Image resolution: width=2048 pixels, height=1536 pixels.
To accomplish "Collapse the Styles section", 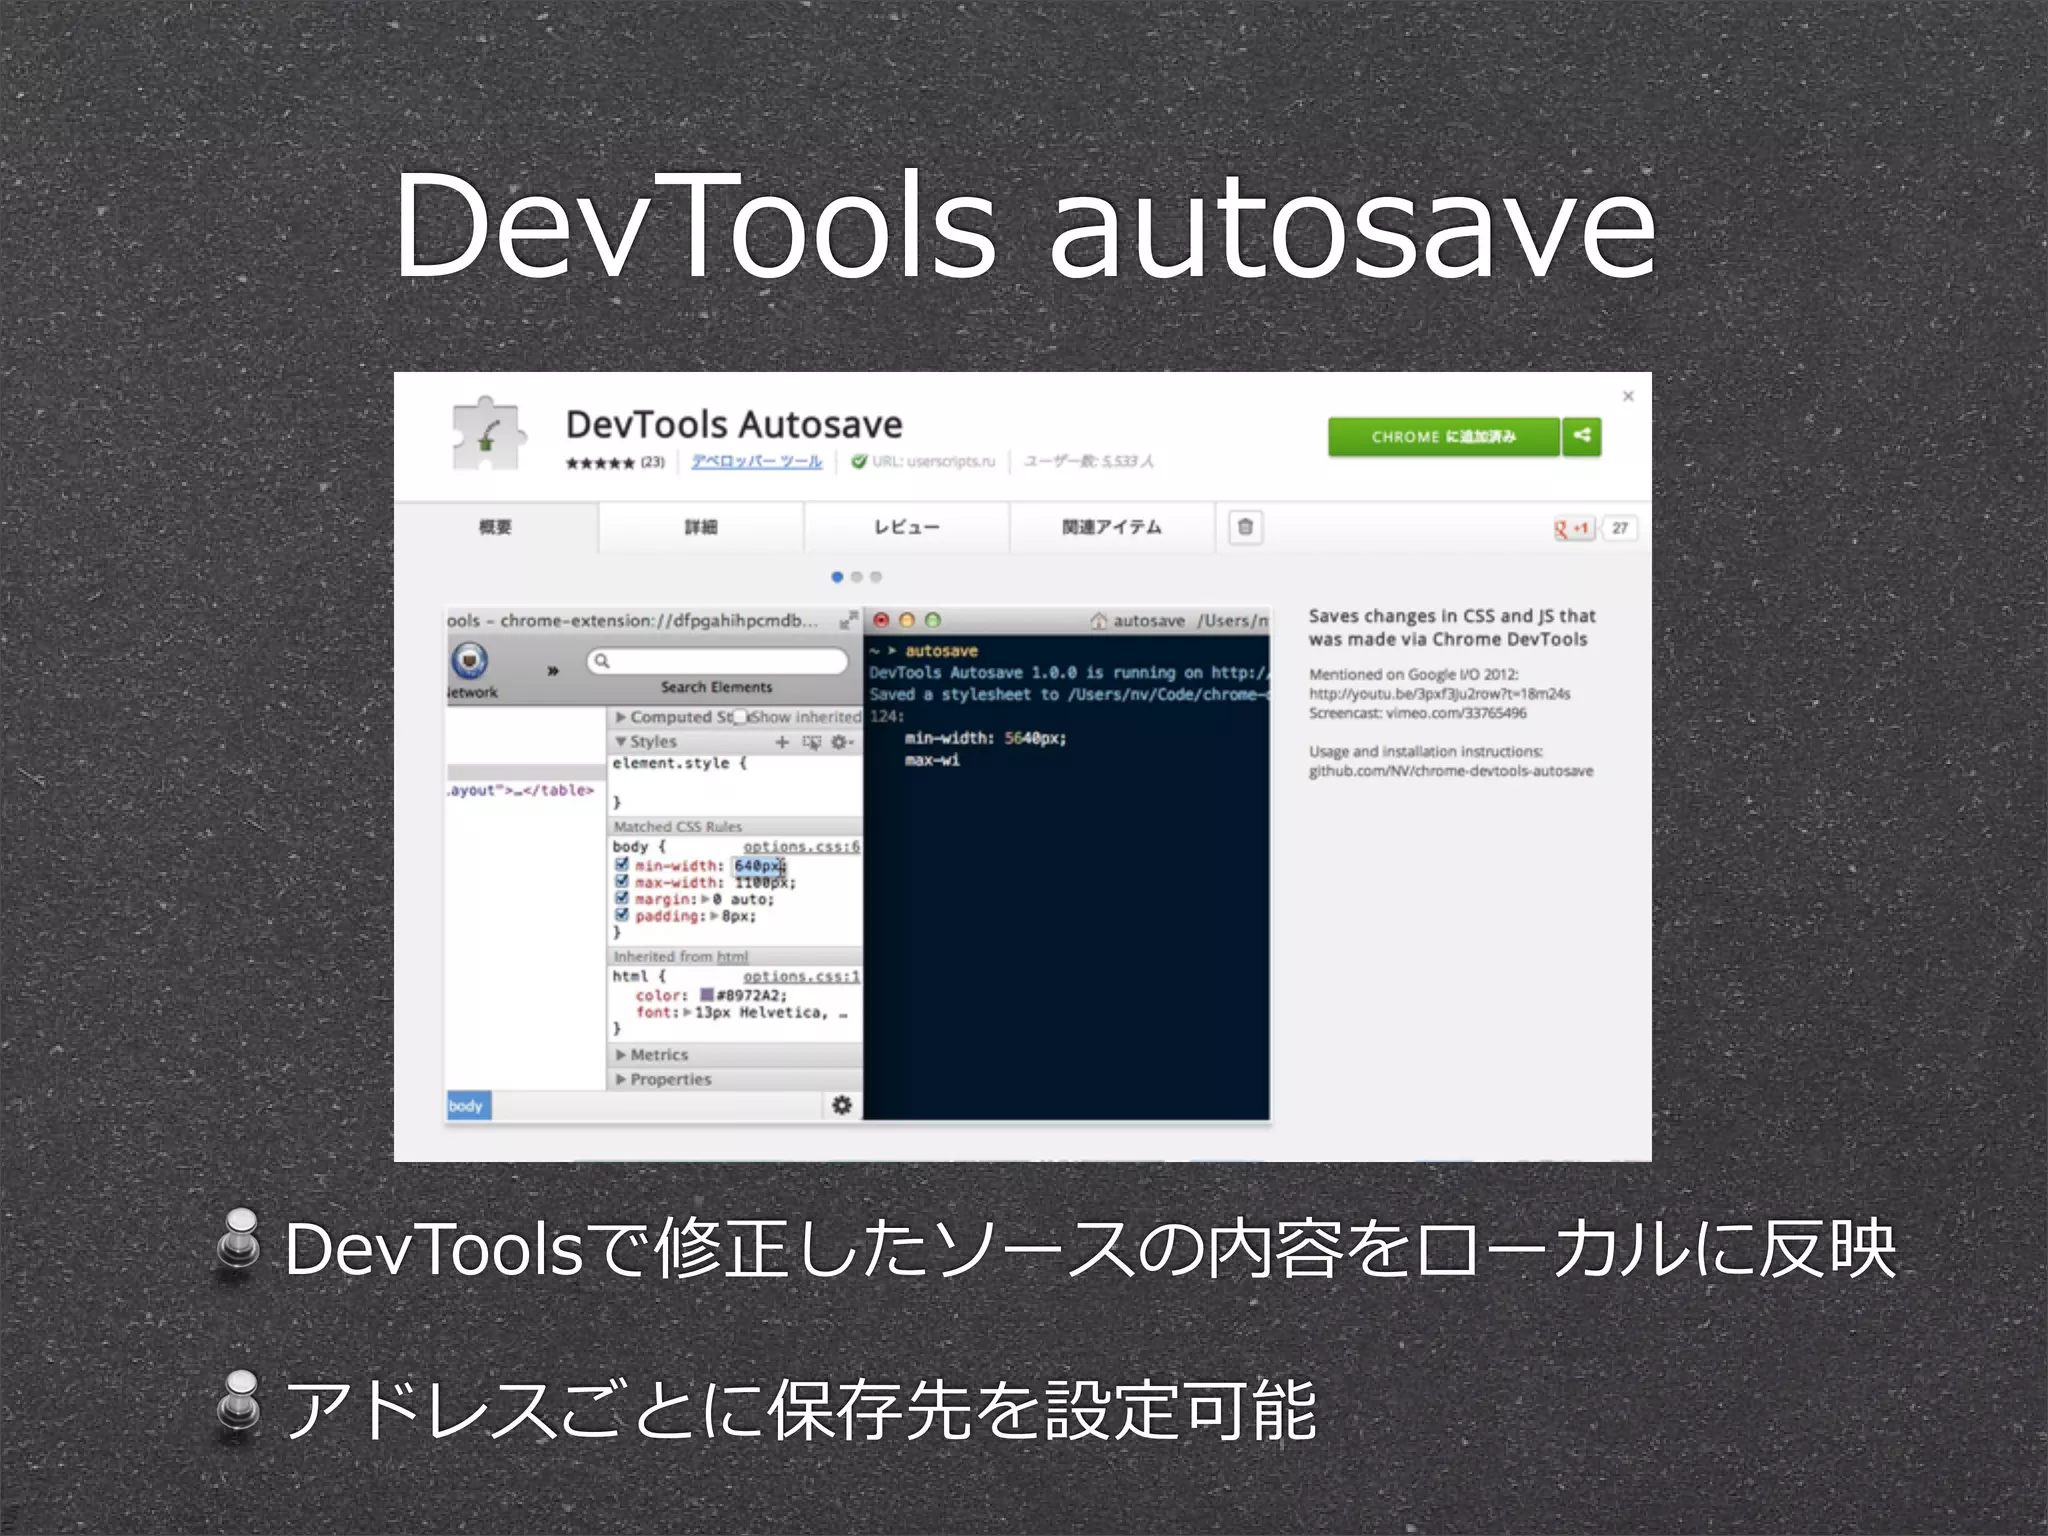I will tap(621, 741).
